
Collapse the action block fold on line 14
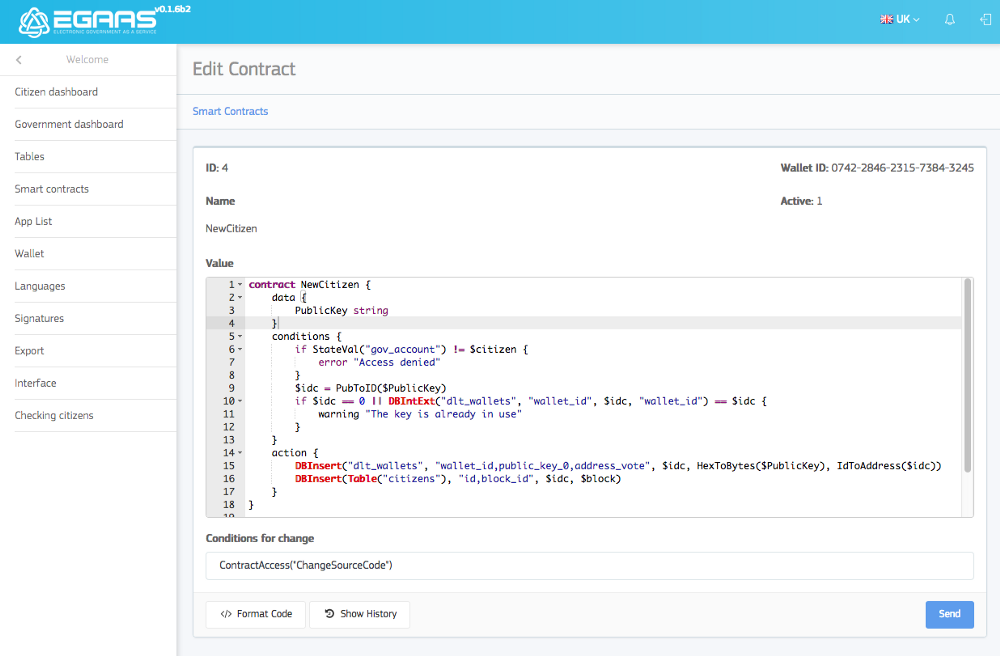pos(240,453)
